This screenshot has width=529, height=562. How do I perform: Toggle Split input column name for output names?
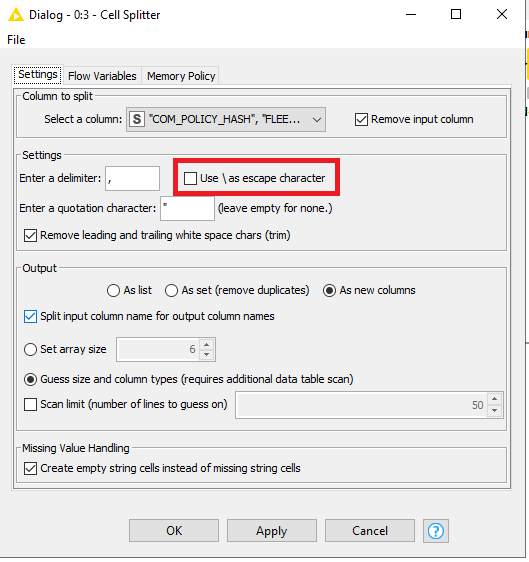click(x=30, y=316)
